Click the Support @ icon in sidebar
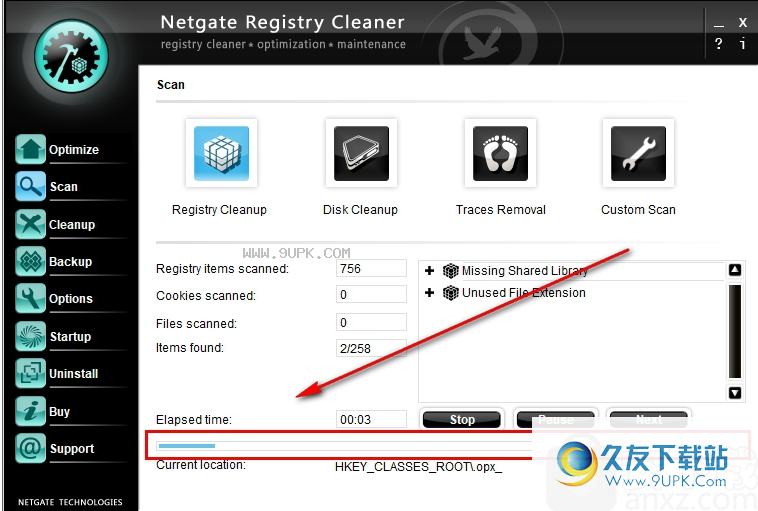The width and height of the screenshot is (758, 511). click(x=30, y=448)
